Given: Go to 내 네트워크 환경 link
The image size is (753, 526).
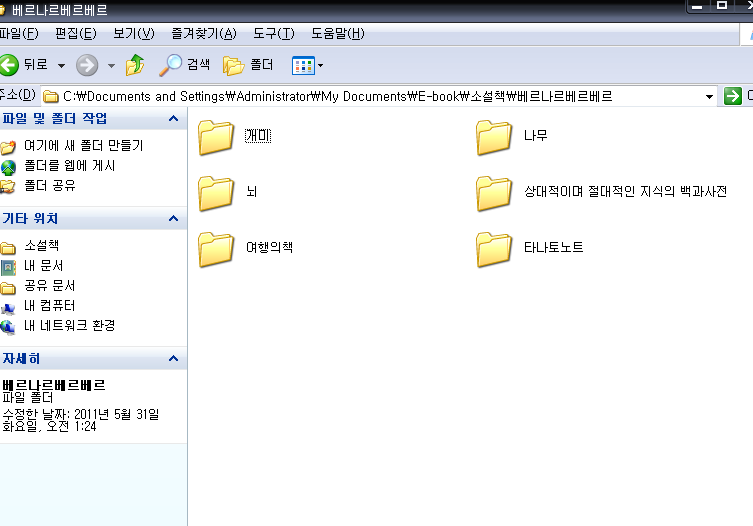Looking at the screenshot, I should (x=70, y=326).
